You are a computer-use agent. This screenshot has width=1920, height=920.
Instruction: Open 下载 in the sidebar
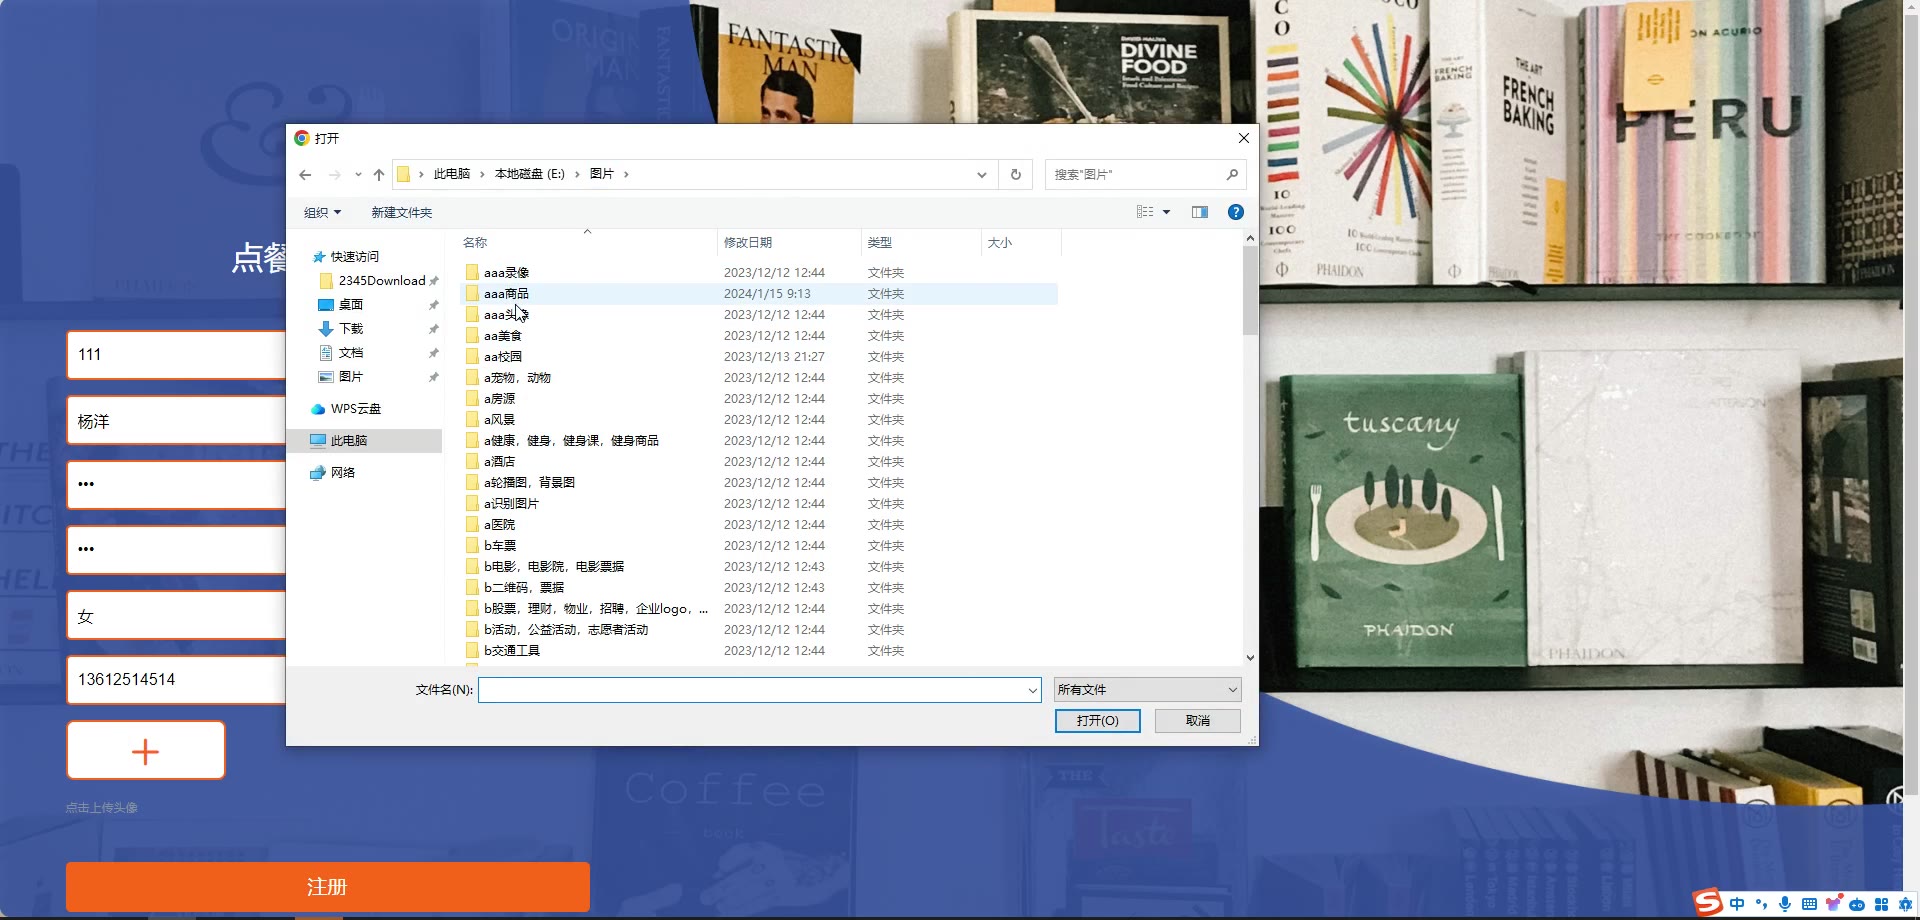350,329
